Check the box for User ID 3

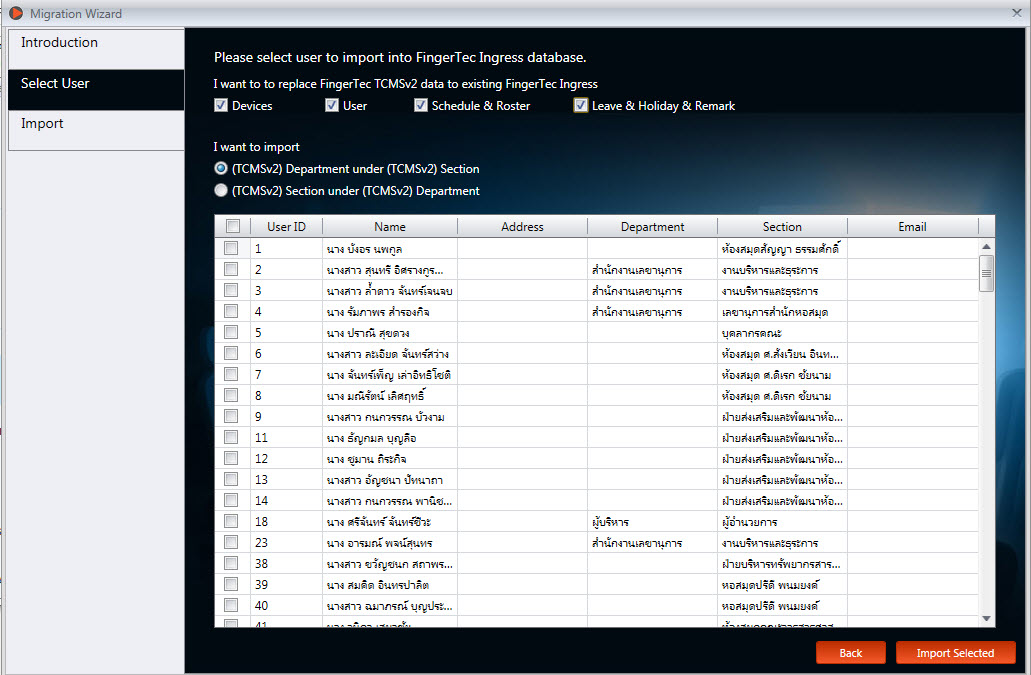point(231,291)
